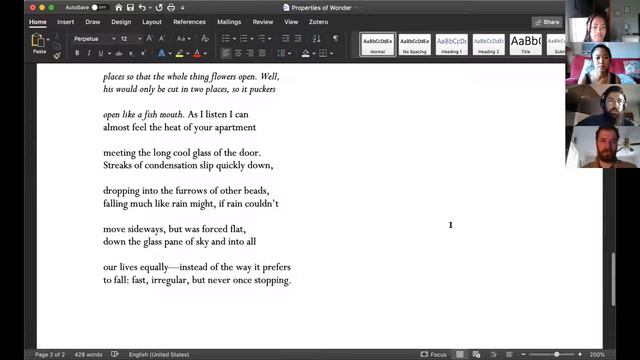Toggle AutoSave switch
The image size is (640, 360).
click(99, 7)
